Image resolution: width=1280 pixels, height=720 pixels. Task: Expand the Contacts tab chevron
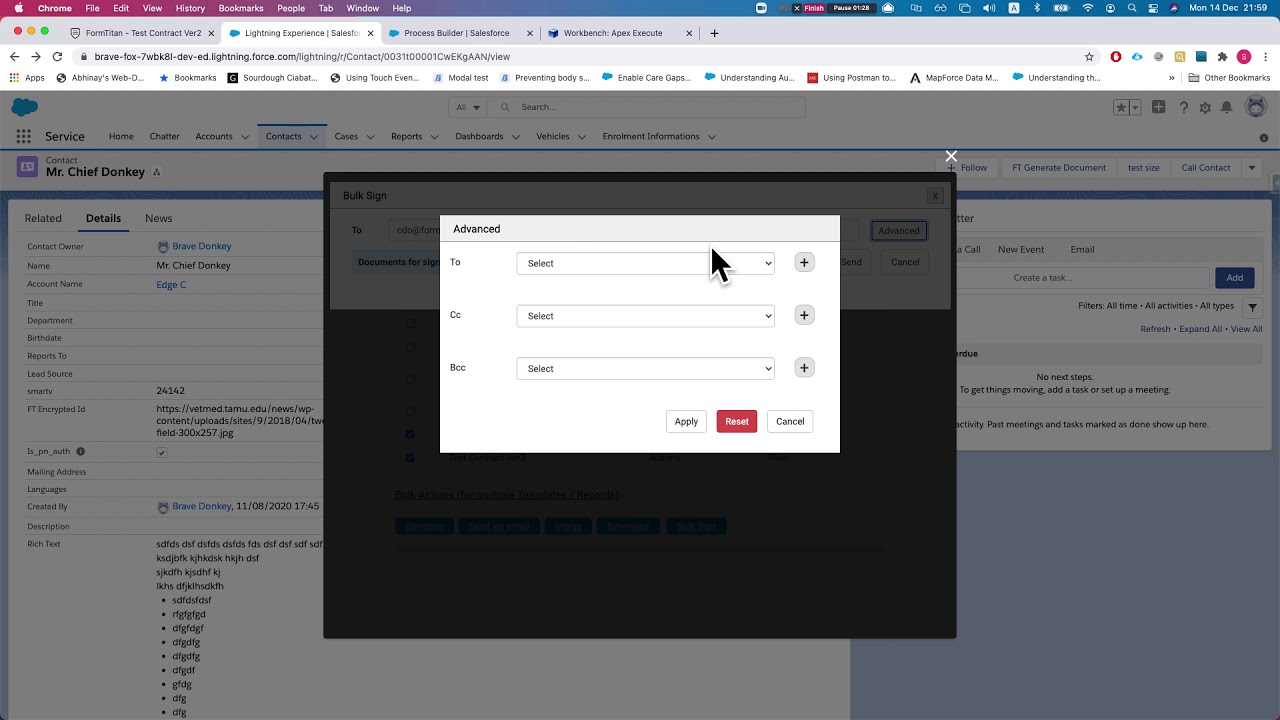click(314, 137)
